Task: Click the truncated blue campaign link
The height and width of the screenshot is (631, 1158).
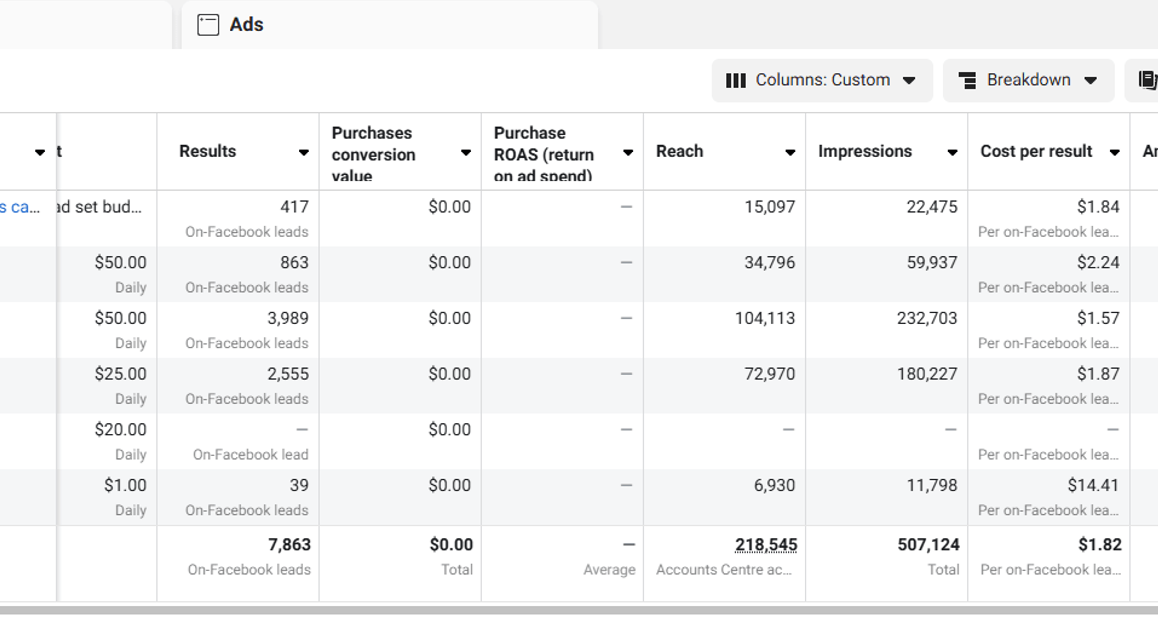Action: (x=20, y=207)
